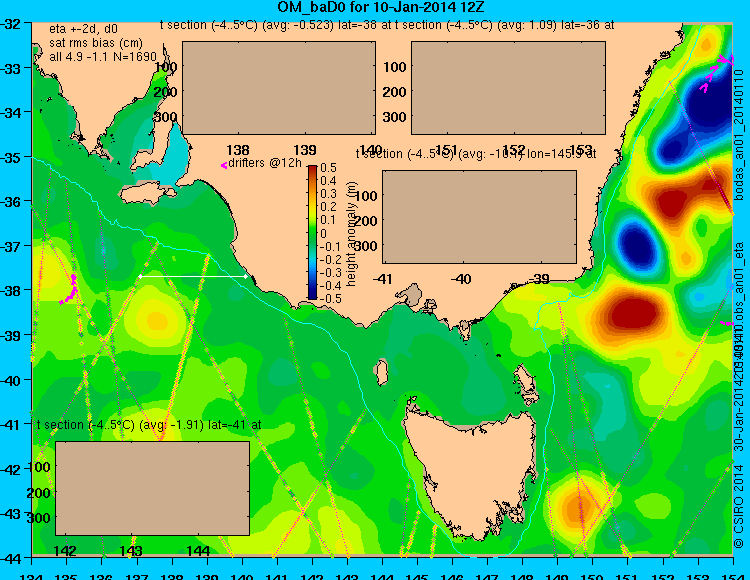Click the height anomaly color bar
750x580 pixels.
(x=312, y=232)
